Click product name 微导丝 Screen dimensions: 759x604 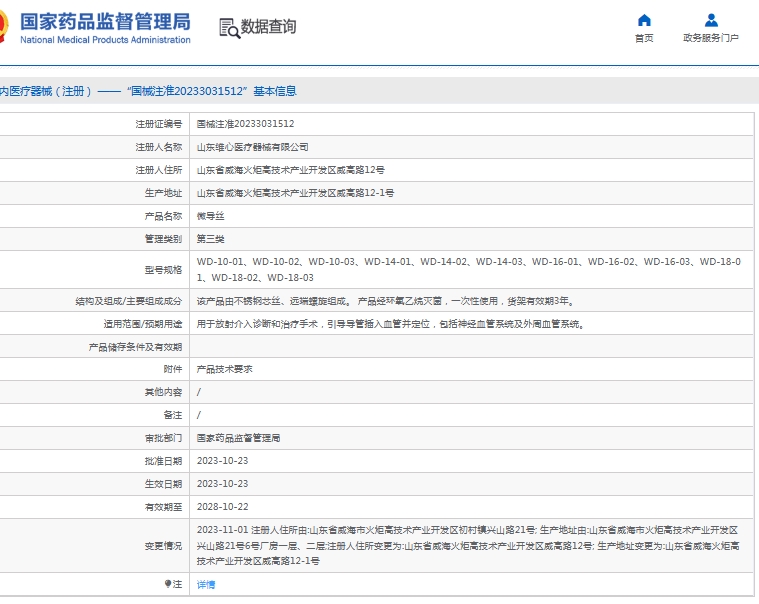tap(211, 216)
